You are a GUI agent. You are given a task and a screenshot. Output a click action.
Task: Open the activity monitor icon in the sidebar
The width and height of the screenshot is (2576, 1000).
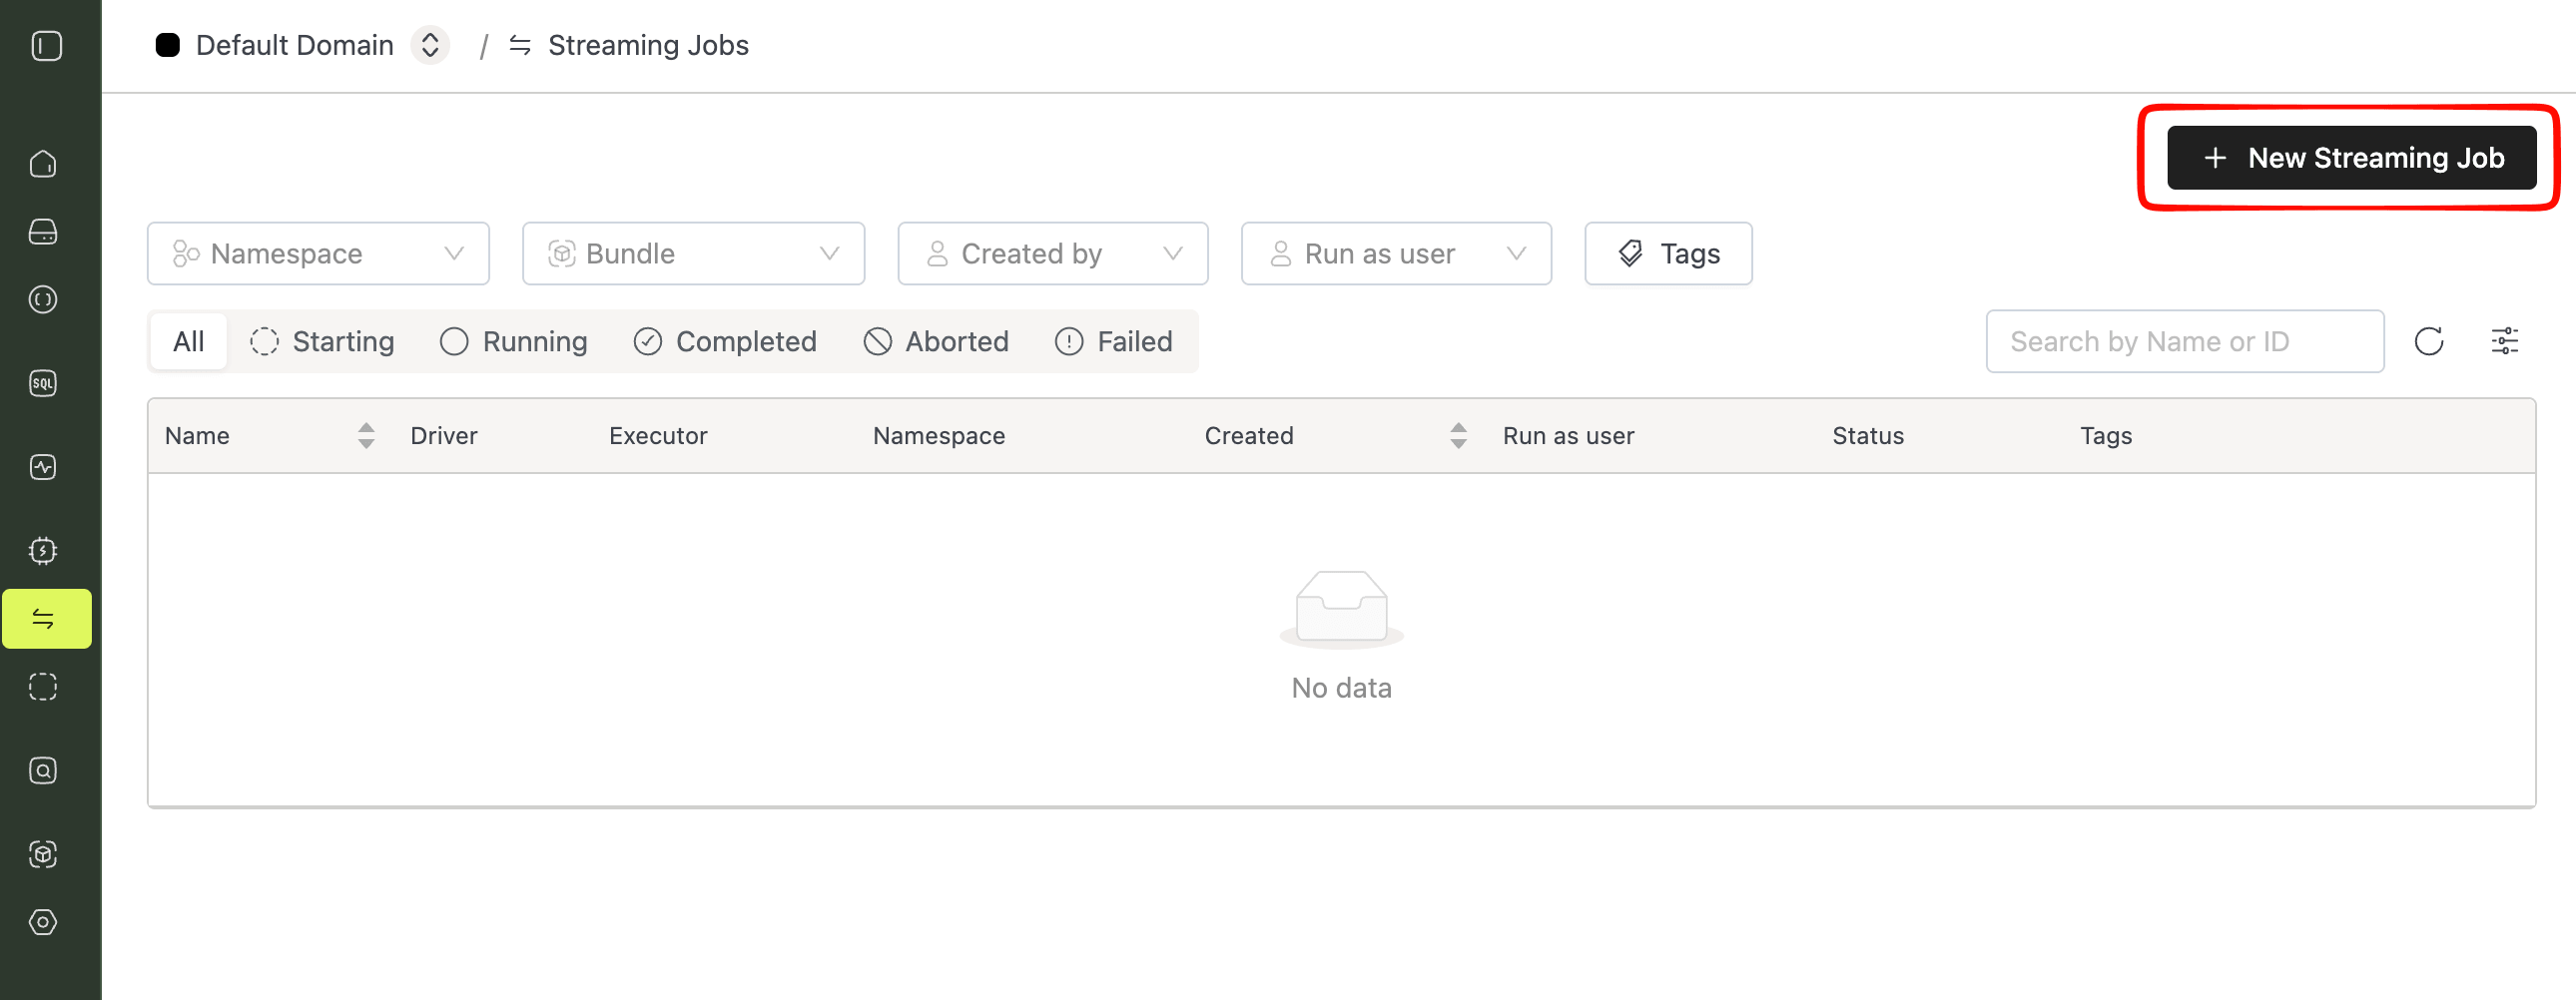[43, 467]
